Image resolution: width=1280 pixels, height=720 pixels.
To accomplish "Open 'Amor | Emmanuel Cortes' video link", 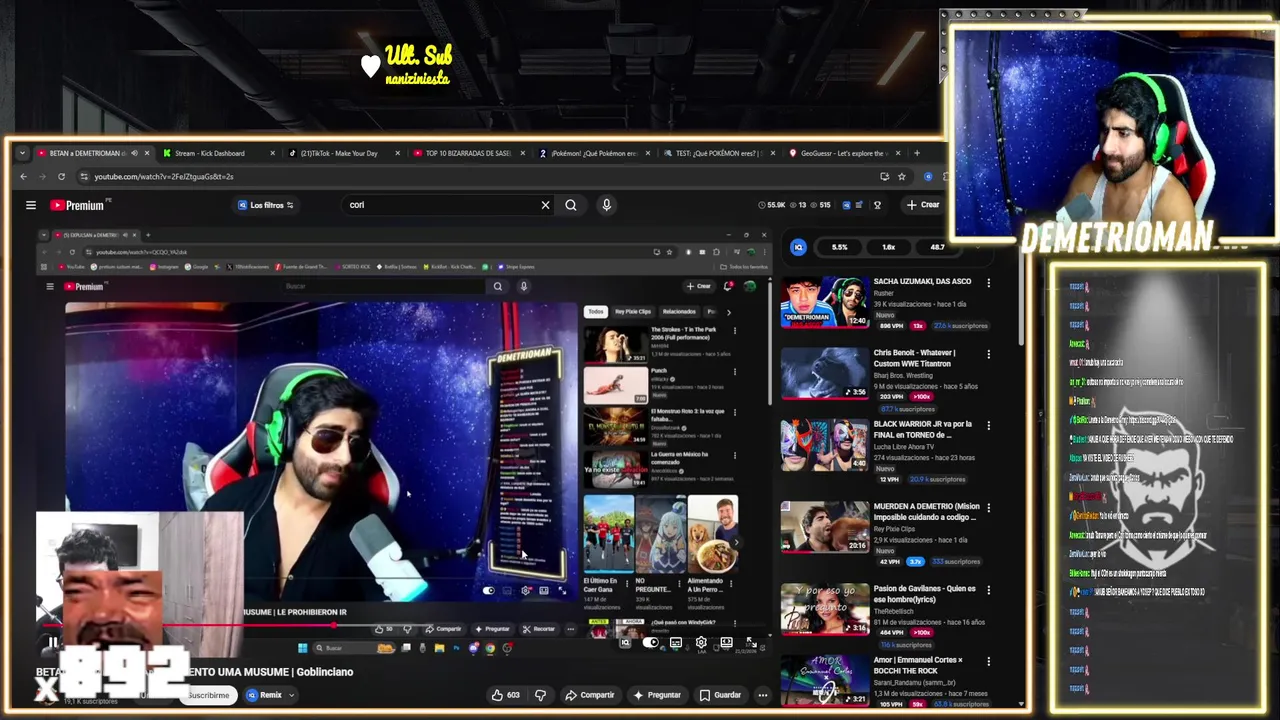I will pyautogui.click(x=918, y=665).
